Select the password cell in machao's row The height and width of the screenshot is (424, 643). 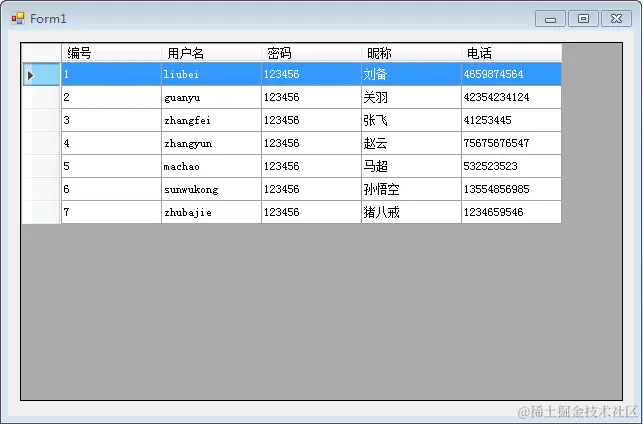pyautogui.click(x=311, y=166)
